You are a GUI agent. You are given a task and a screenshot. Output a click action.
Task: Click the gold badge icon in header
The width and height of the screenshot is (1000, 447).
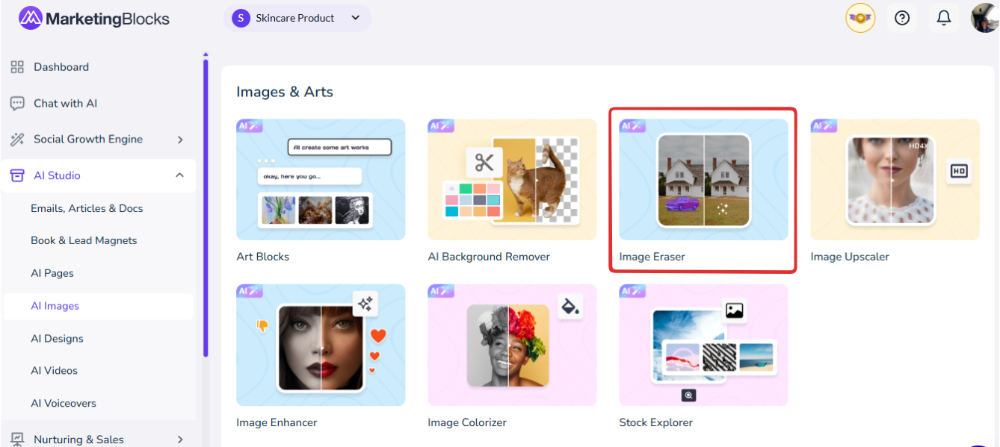[x=860, y=18]
